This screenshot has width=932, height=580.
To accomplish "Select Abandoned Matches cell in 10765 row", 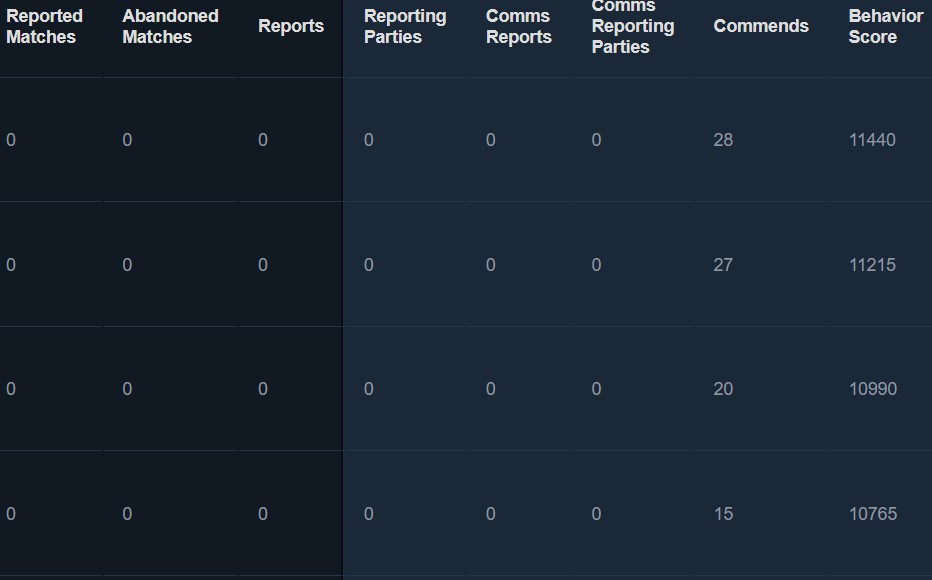I will coord(127,514).
